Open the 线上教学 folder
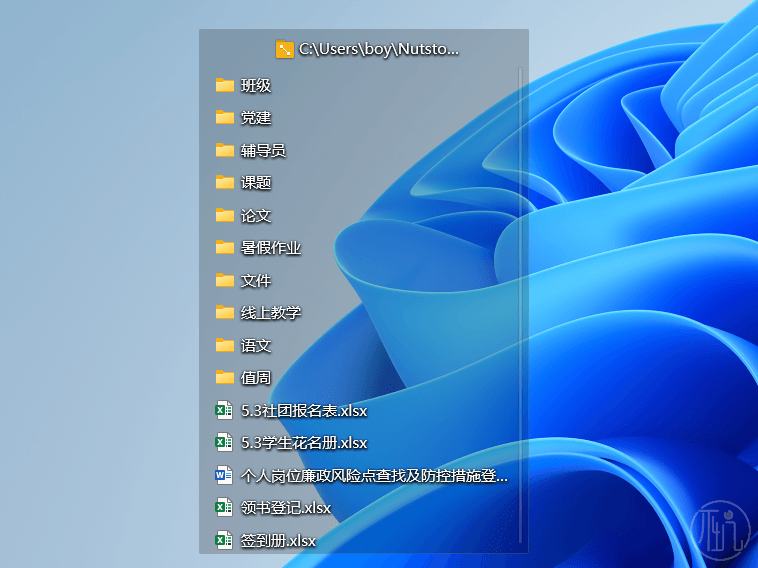 [270, 313]
